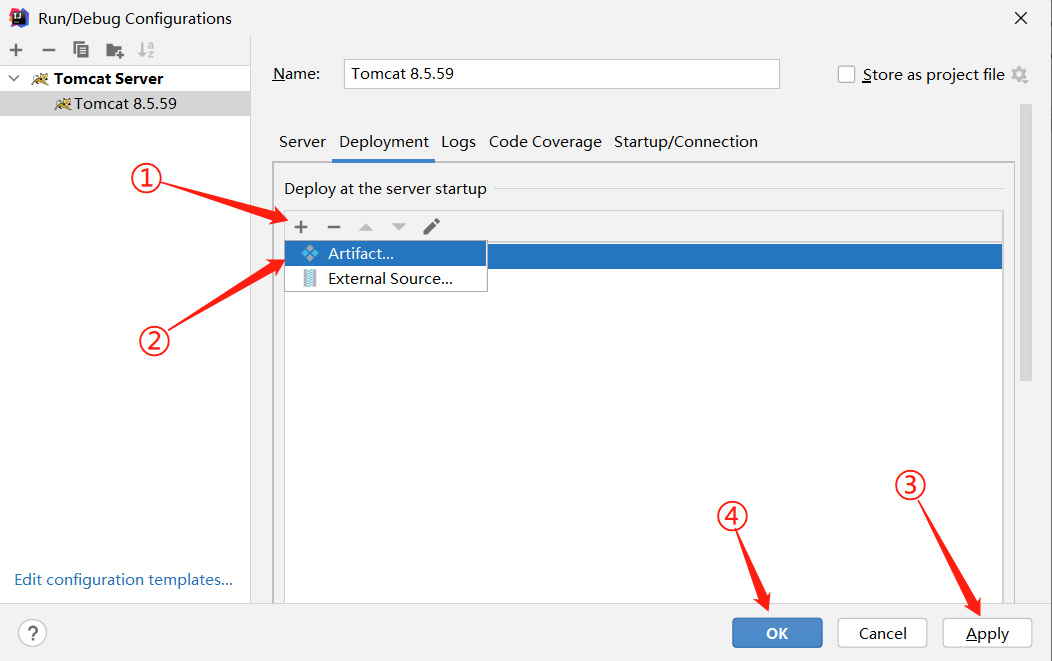Enable Store as project file checkbox
The height and width of the screenshot is (661, 1052).
pos(847,74)
